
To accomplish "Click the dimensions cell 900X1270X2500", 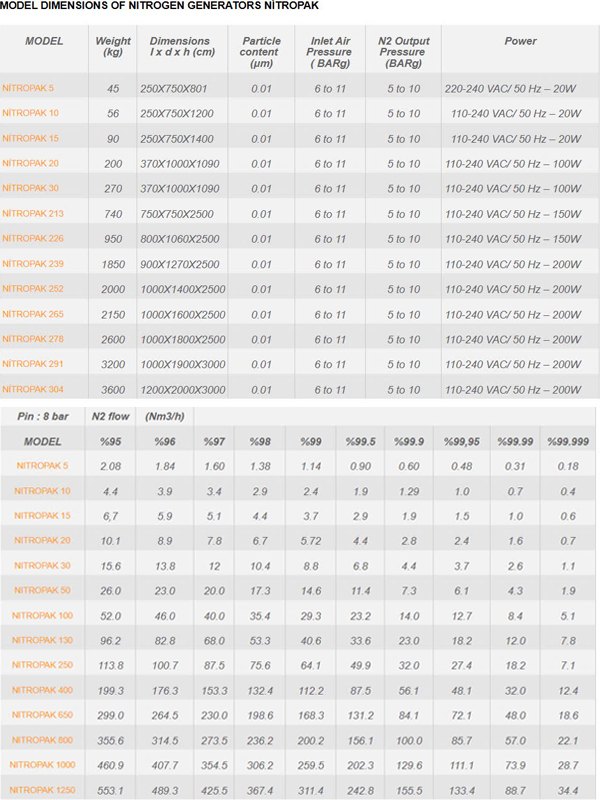I will pos(180,264).
